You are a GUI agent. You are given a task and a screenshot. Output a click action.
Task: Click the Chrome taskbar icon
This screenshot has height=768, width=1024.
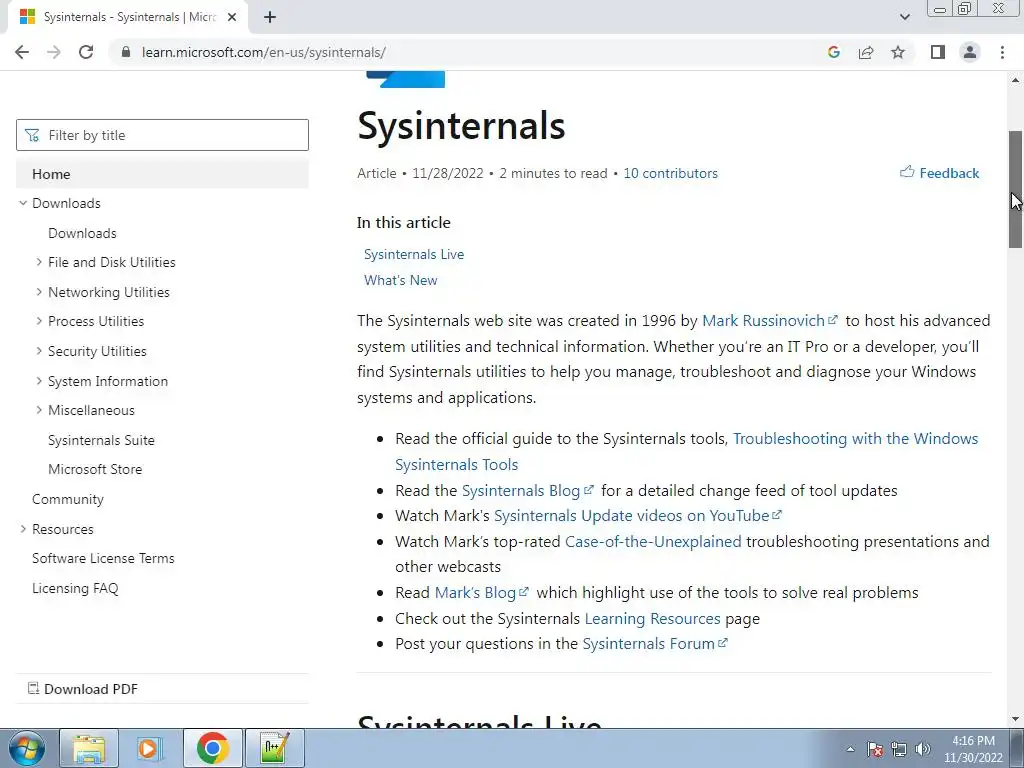[x=212, y=748]
